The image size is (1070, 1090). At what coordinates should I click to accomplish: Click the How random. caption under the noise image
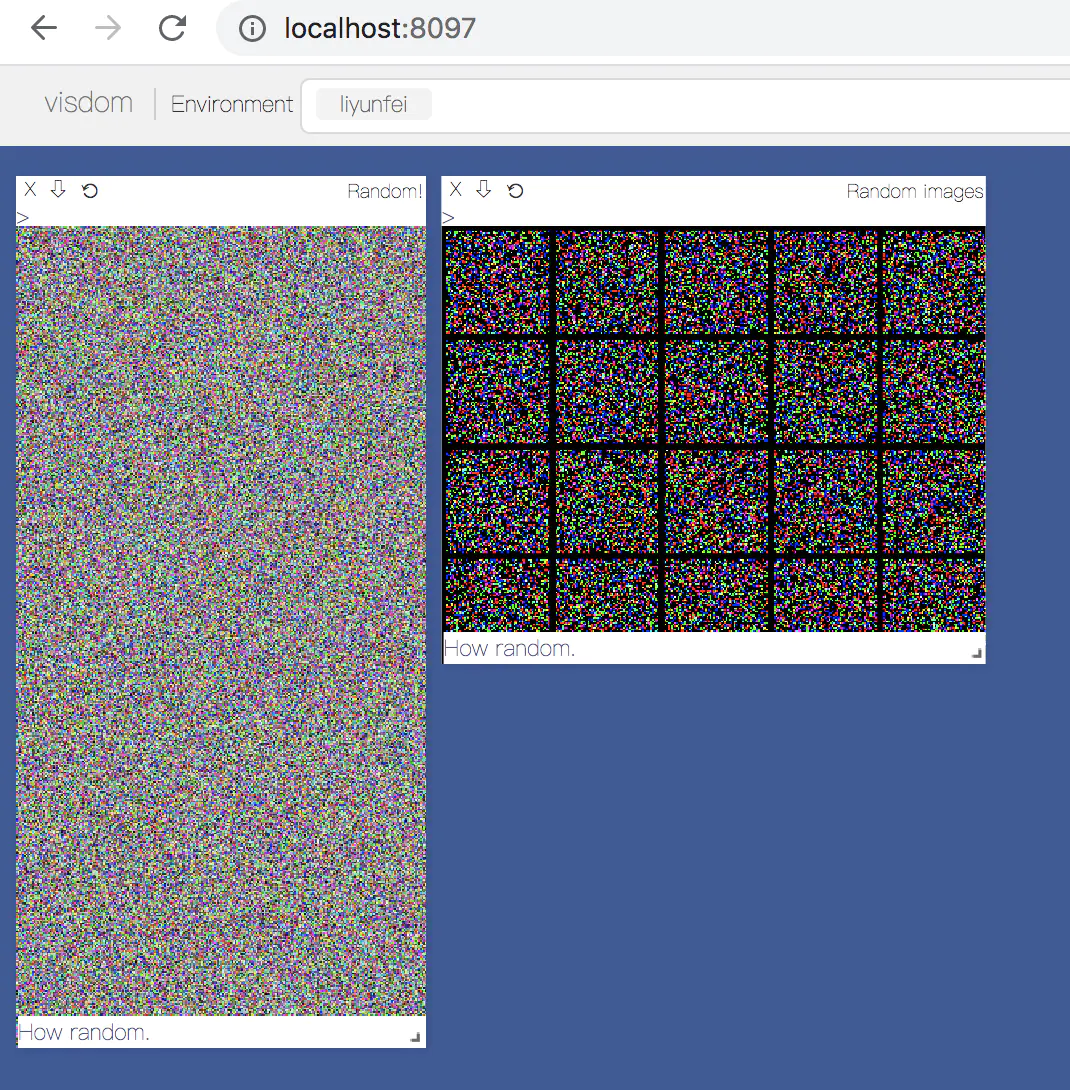85,1032
